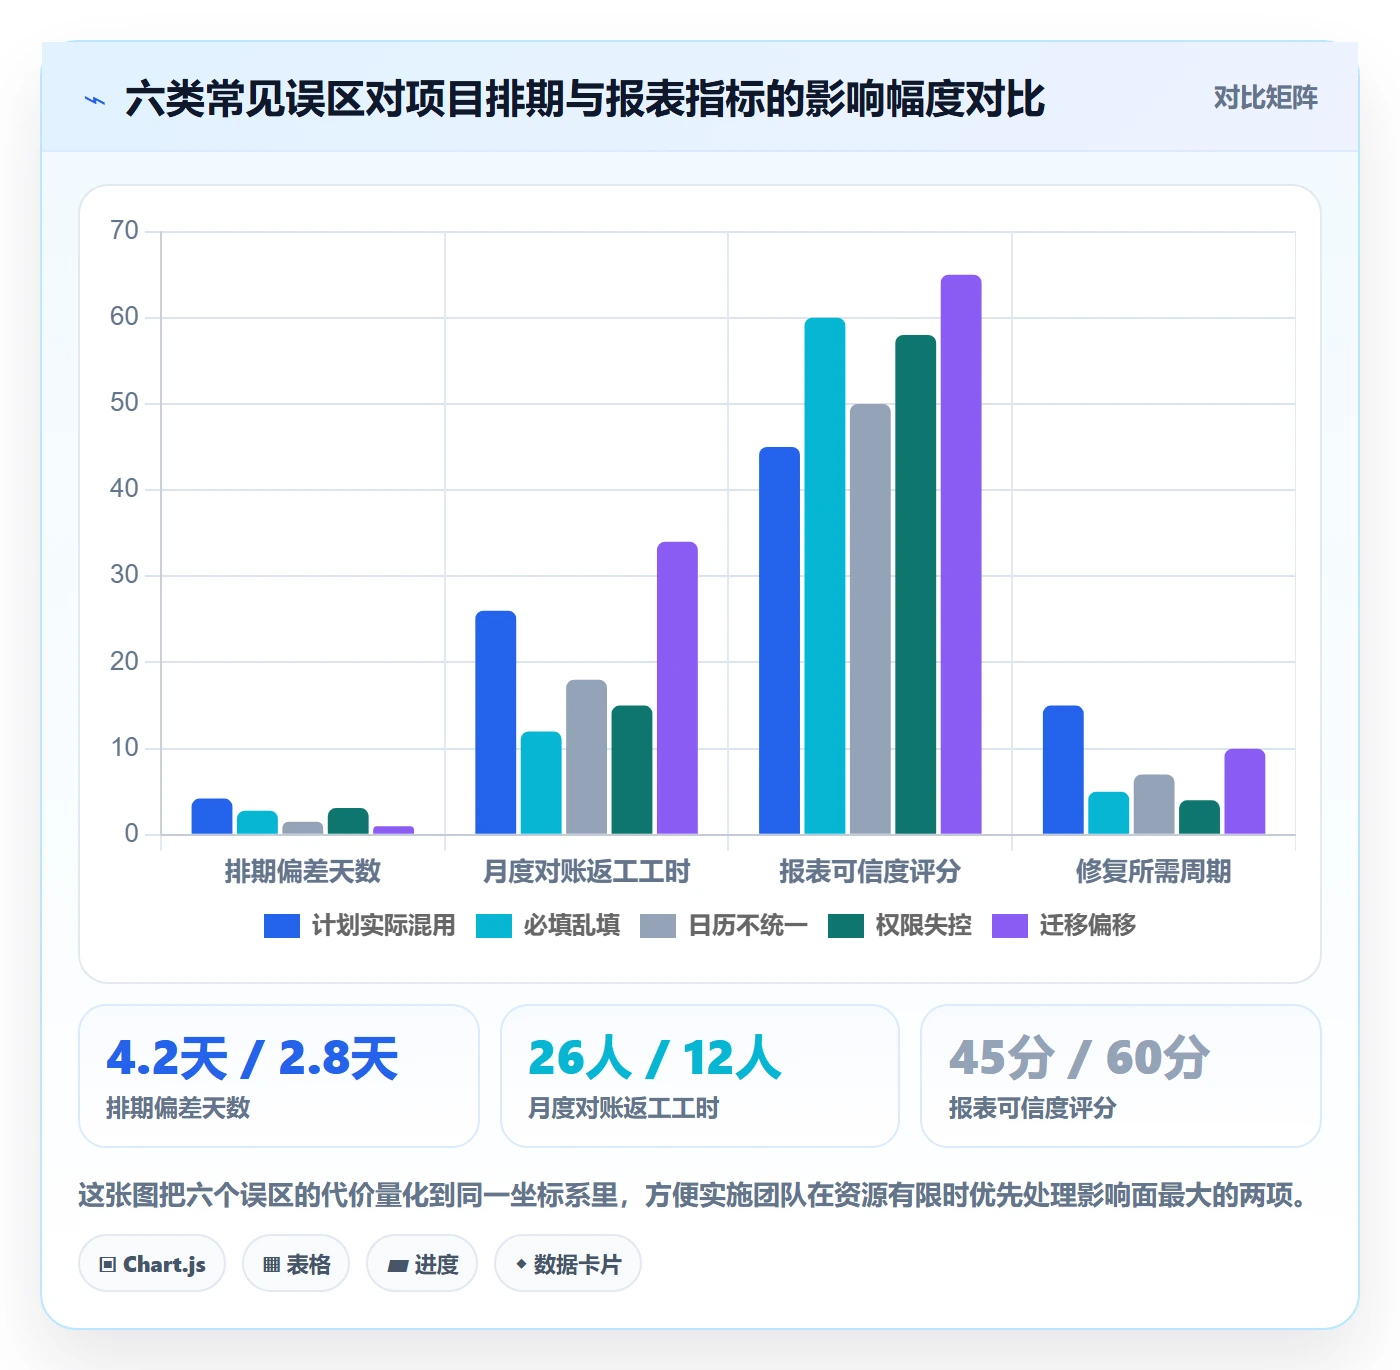Click the lightning icon beside the title
Viewport: 1400px width, 1370px height.
pos(95,100)
